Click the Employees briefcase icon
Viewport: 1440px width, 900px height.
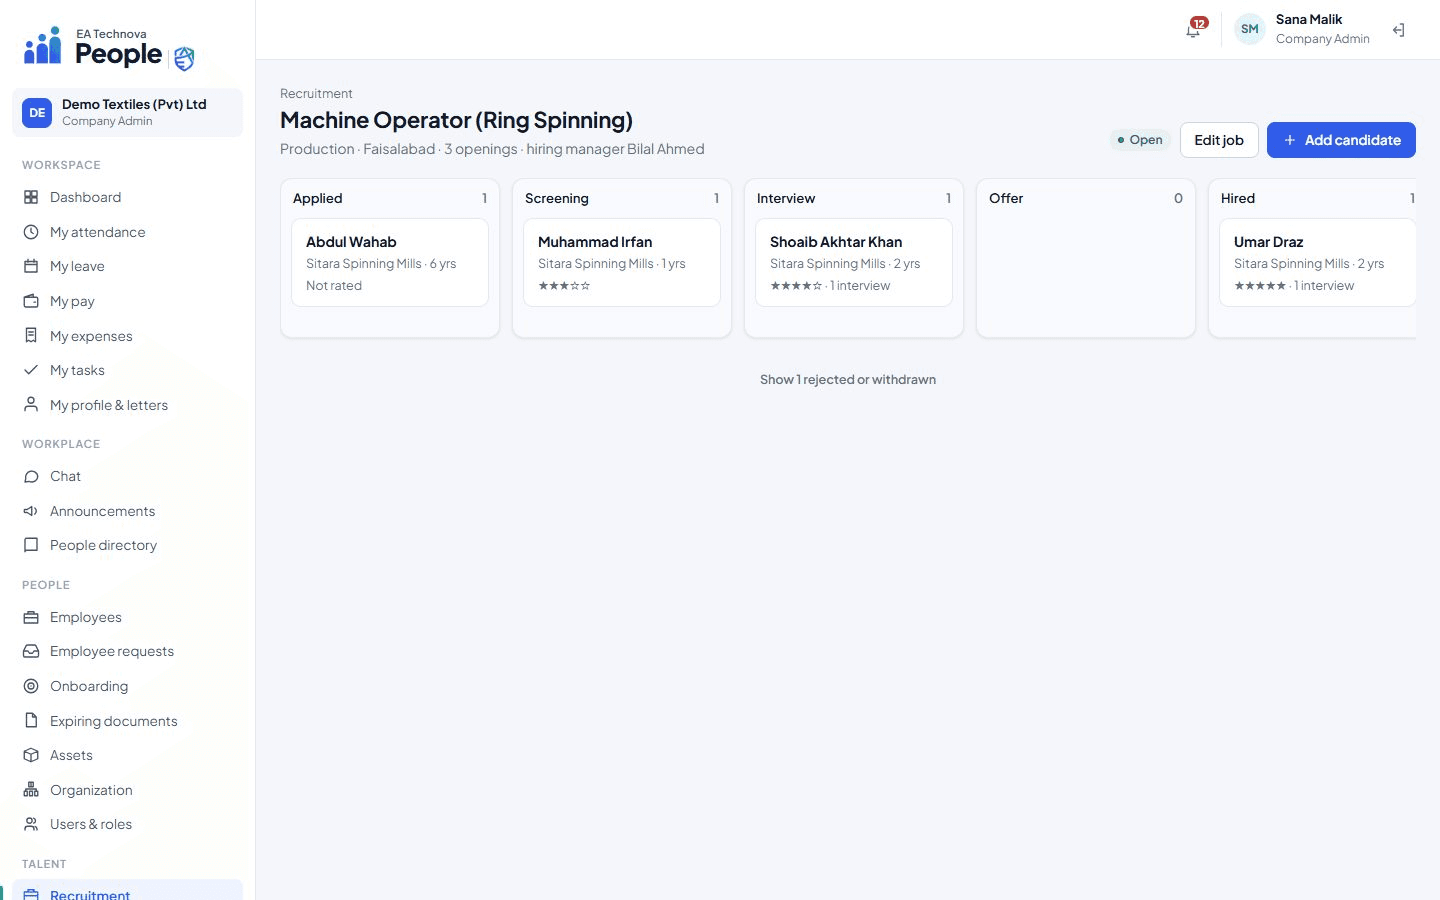tap(31, 617)
